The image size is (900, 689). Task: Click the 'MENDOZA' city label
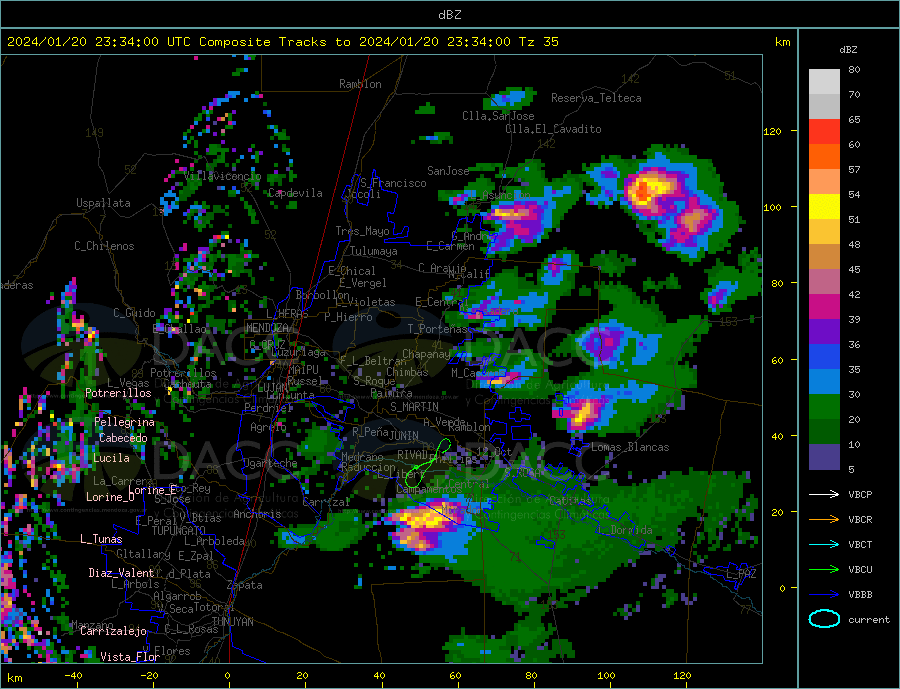[267, 328]
